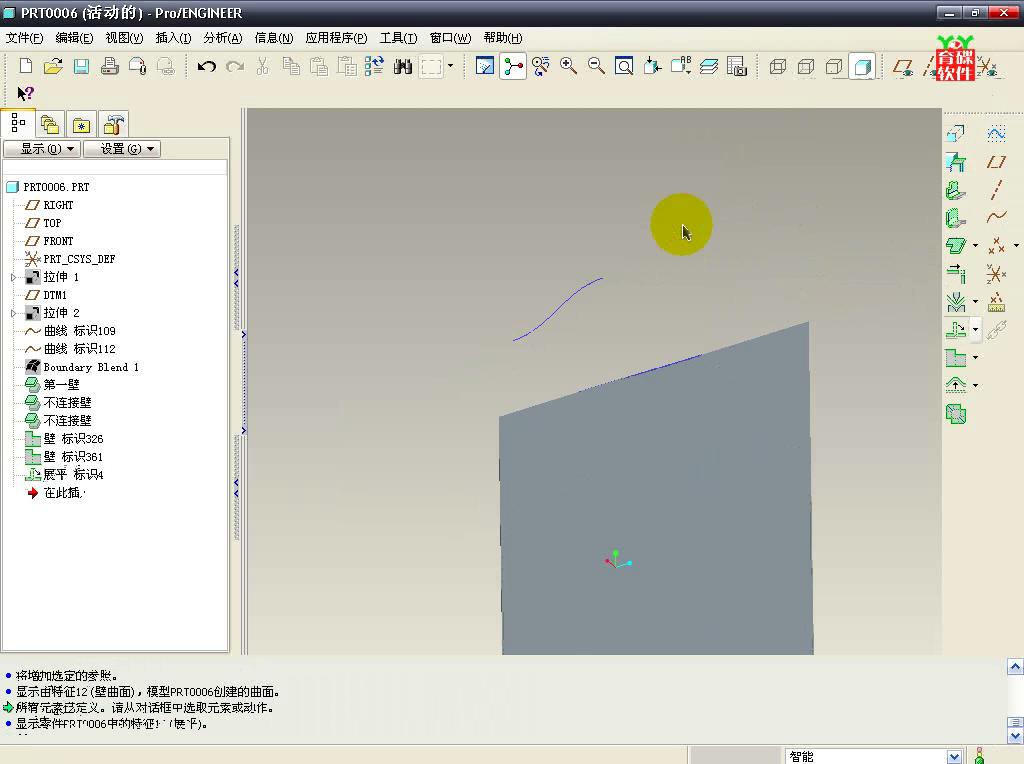Viewport: 1024px width, 764px height.
Task: Open the 智能 selection filter dropdown
Action: [x=954, y=756]
